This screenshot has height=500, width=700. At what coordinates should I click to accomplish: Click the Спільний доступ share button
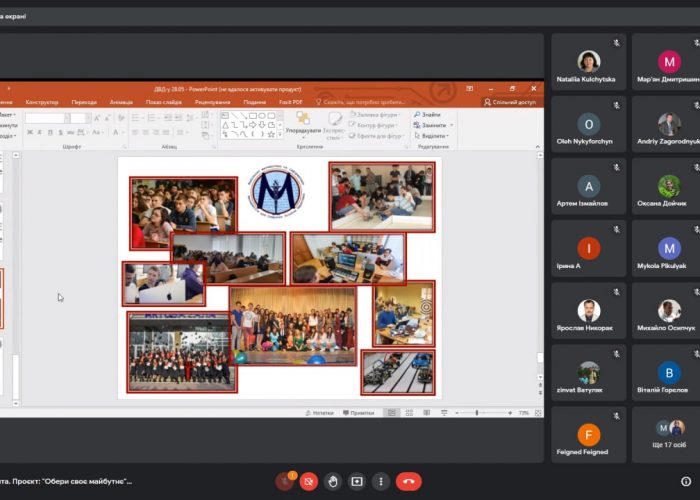pos(510,102)
